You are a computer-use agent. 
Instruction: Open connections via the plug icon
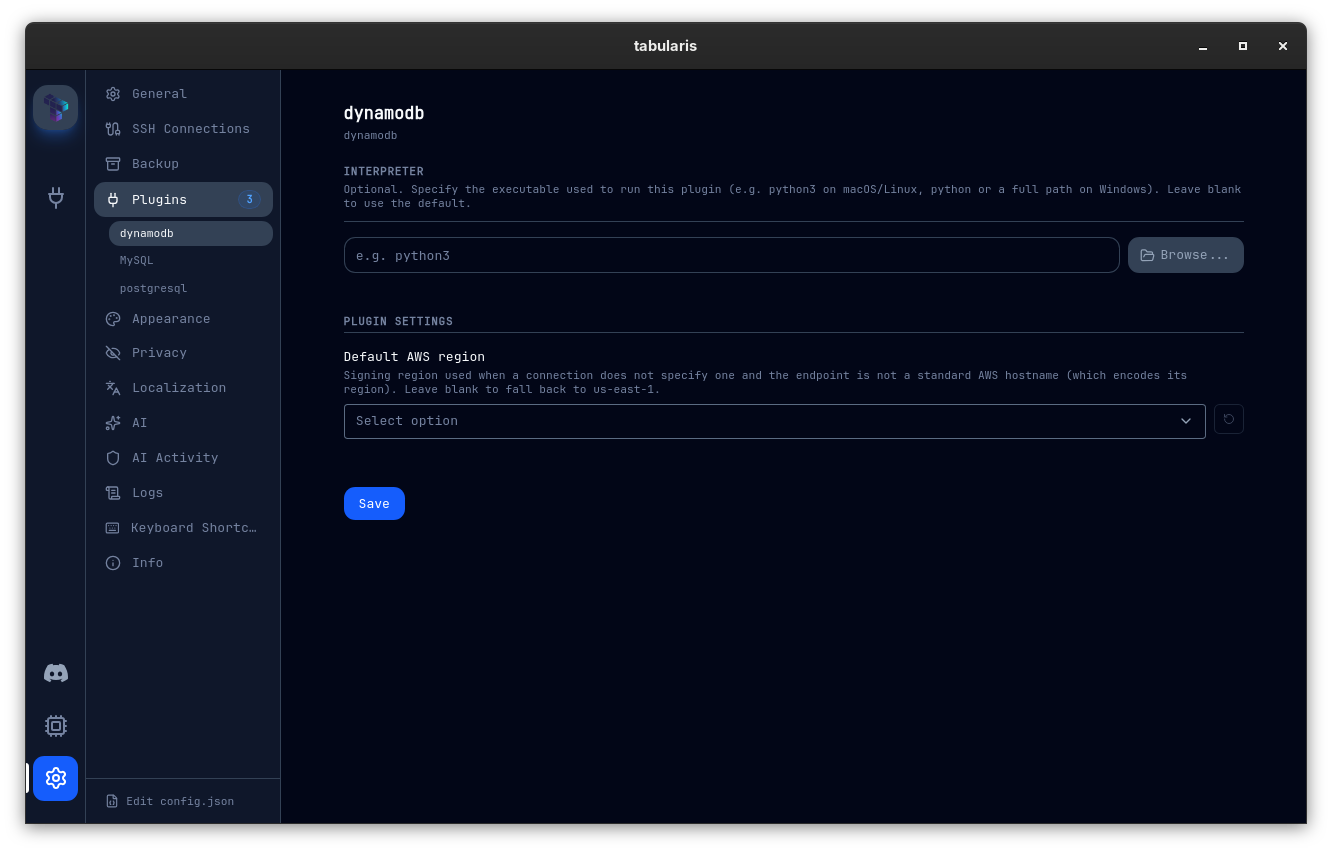coord(56,197)
